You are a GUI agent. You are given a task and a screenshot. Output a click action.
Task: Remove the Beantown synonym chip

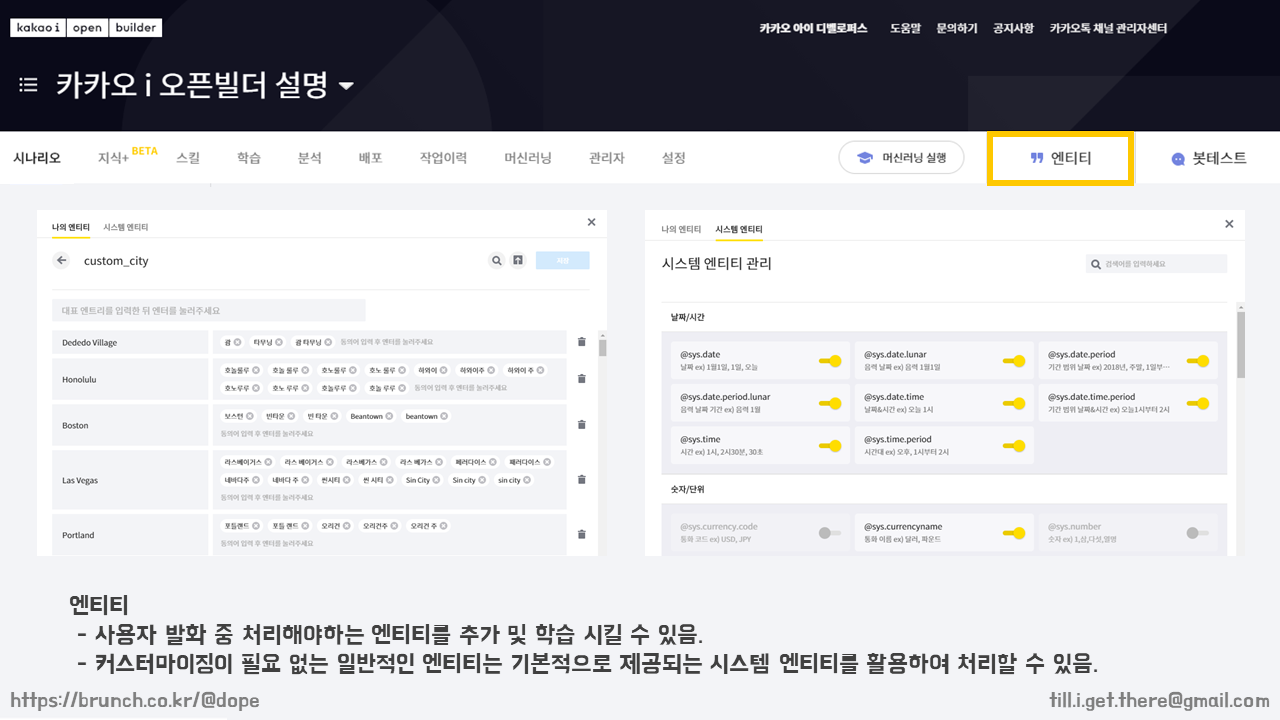[389, 416]
